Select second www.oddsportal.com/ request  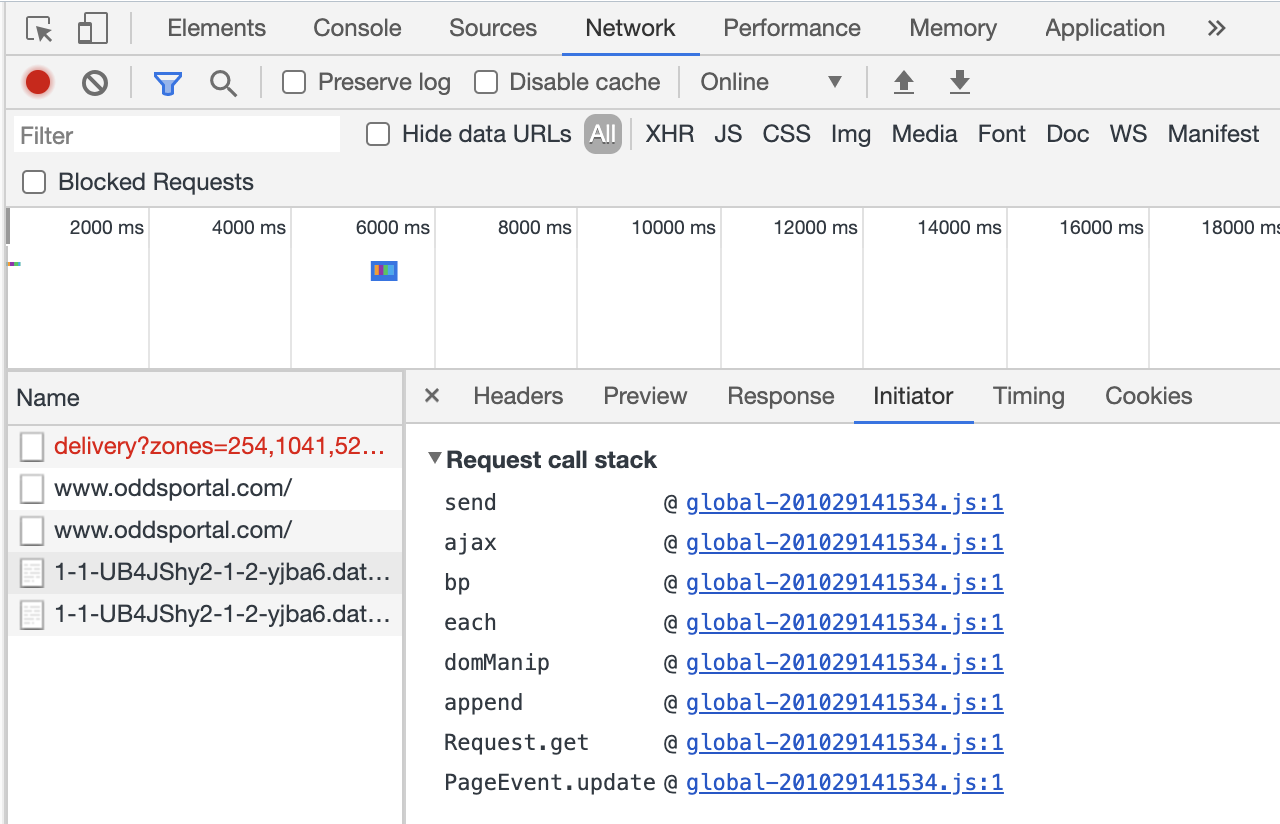coord(205,531)
